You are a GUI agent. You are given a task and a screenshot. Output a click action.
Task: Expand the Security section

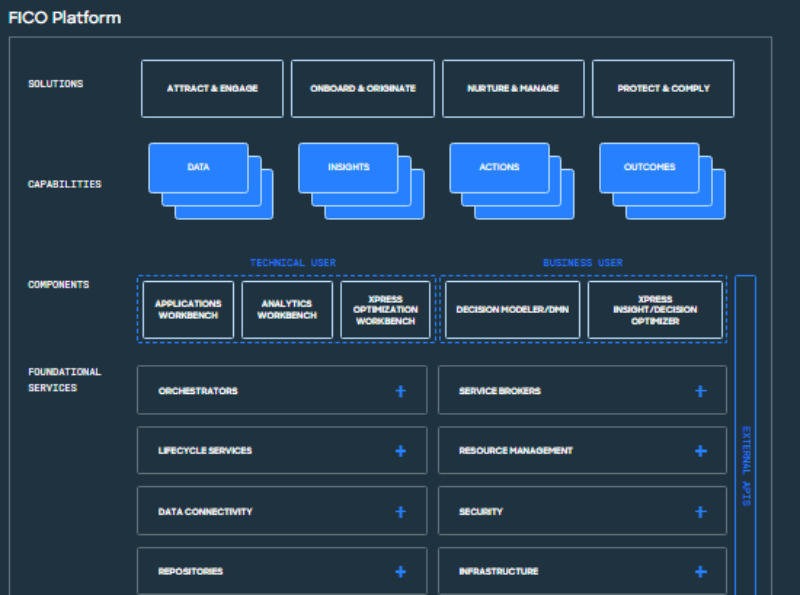point(699,510)
